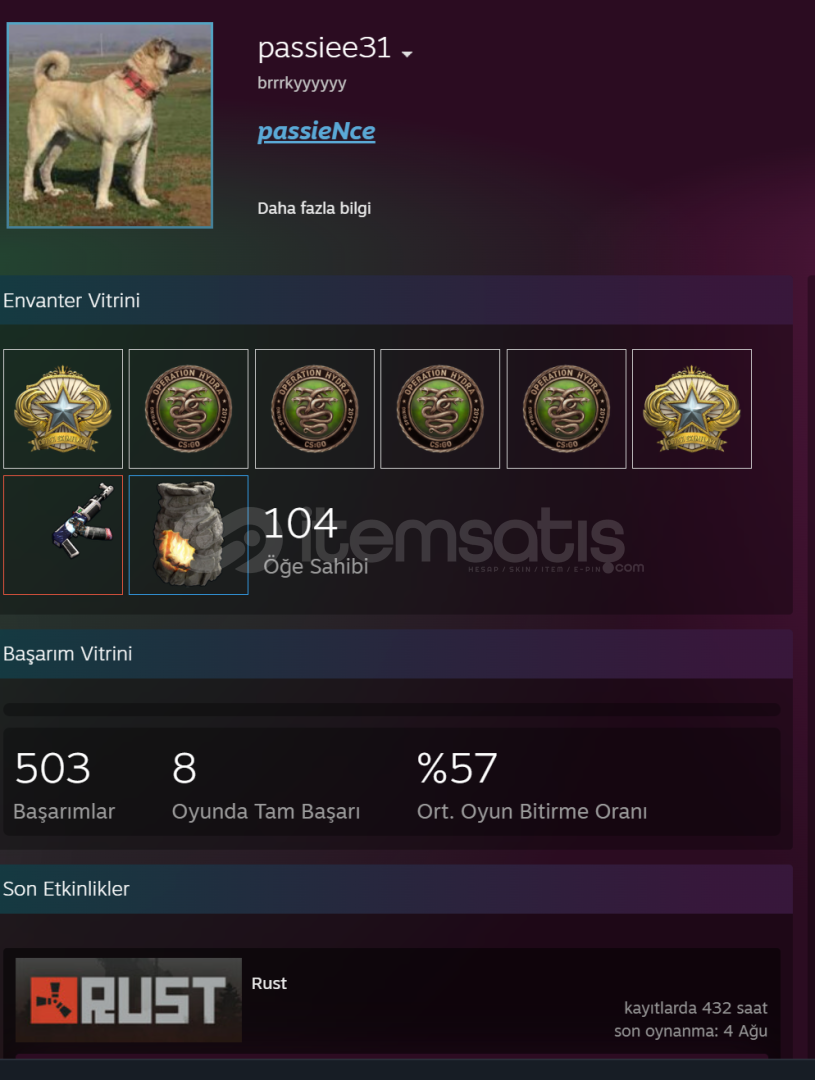The image size is (815, 1080).
Task: Open the 104 Öğe Sahibi inventory count
Action: click(x=316, y=540)
